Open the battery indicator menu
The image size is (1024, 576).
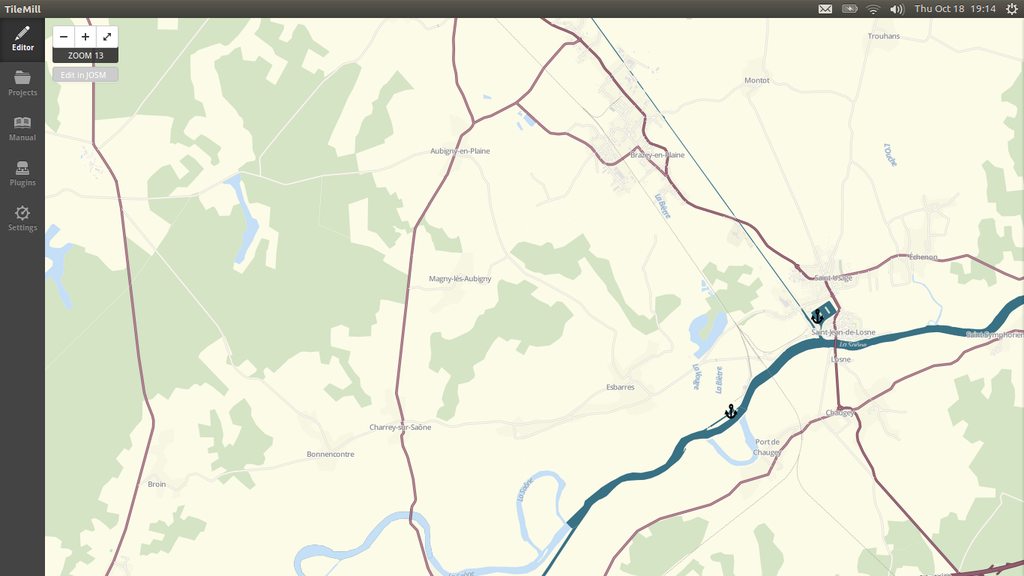coord(850,9)
